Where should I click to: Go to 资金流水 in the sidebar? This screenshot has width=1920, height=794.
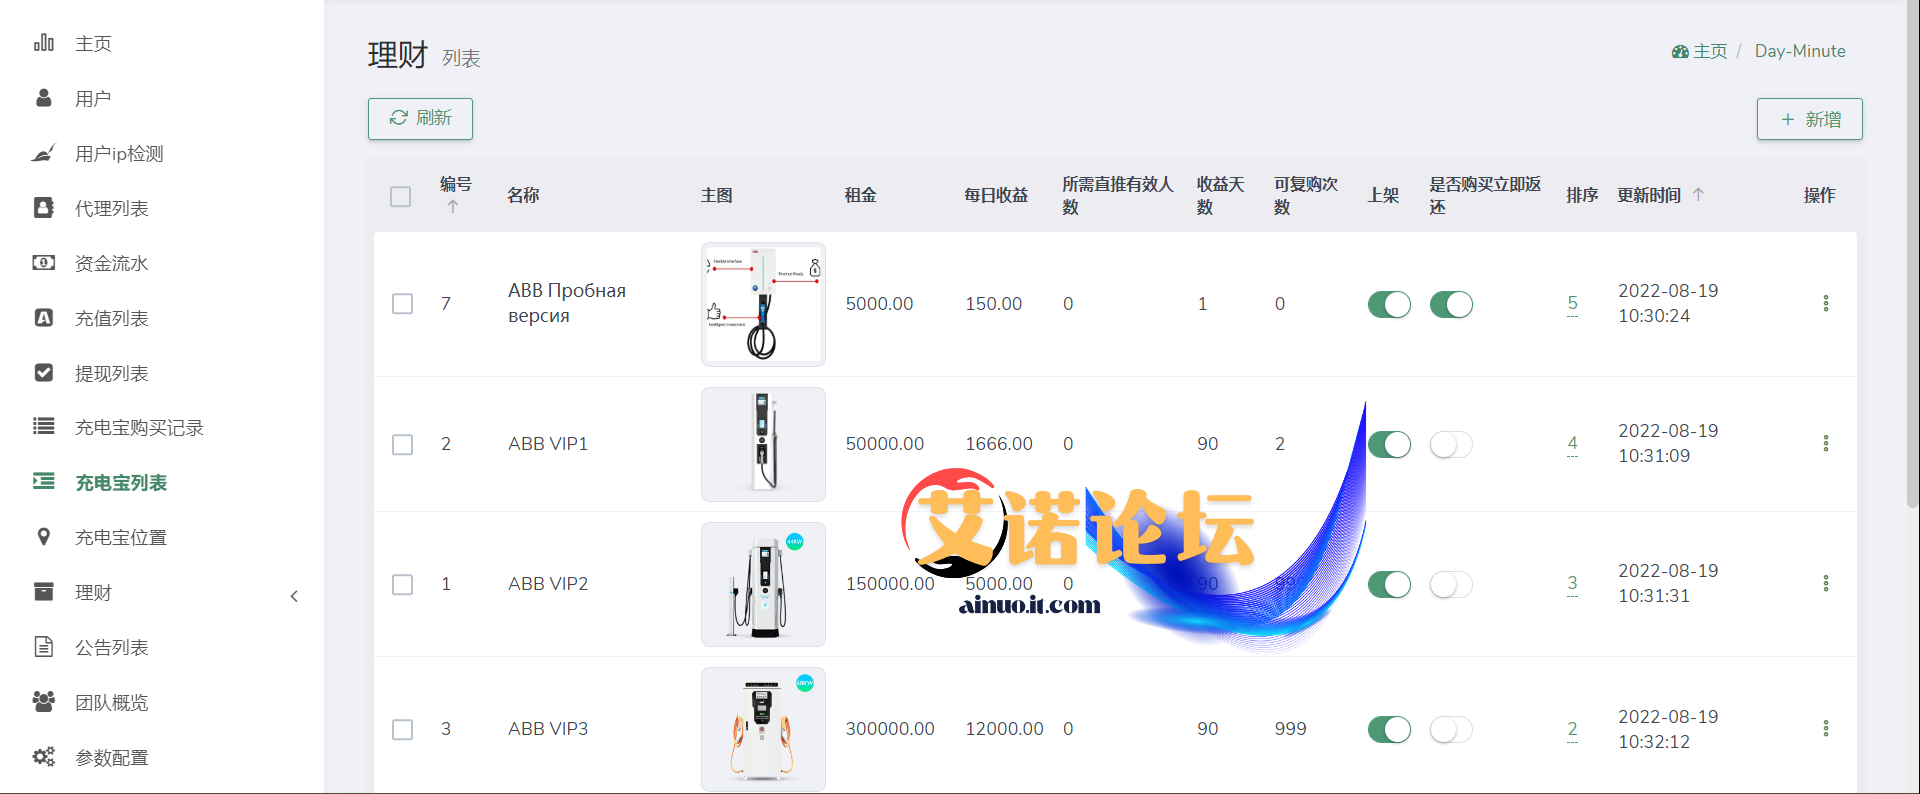[x=112, y=263]
